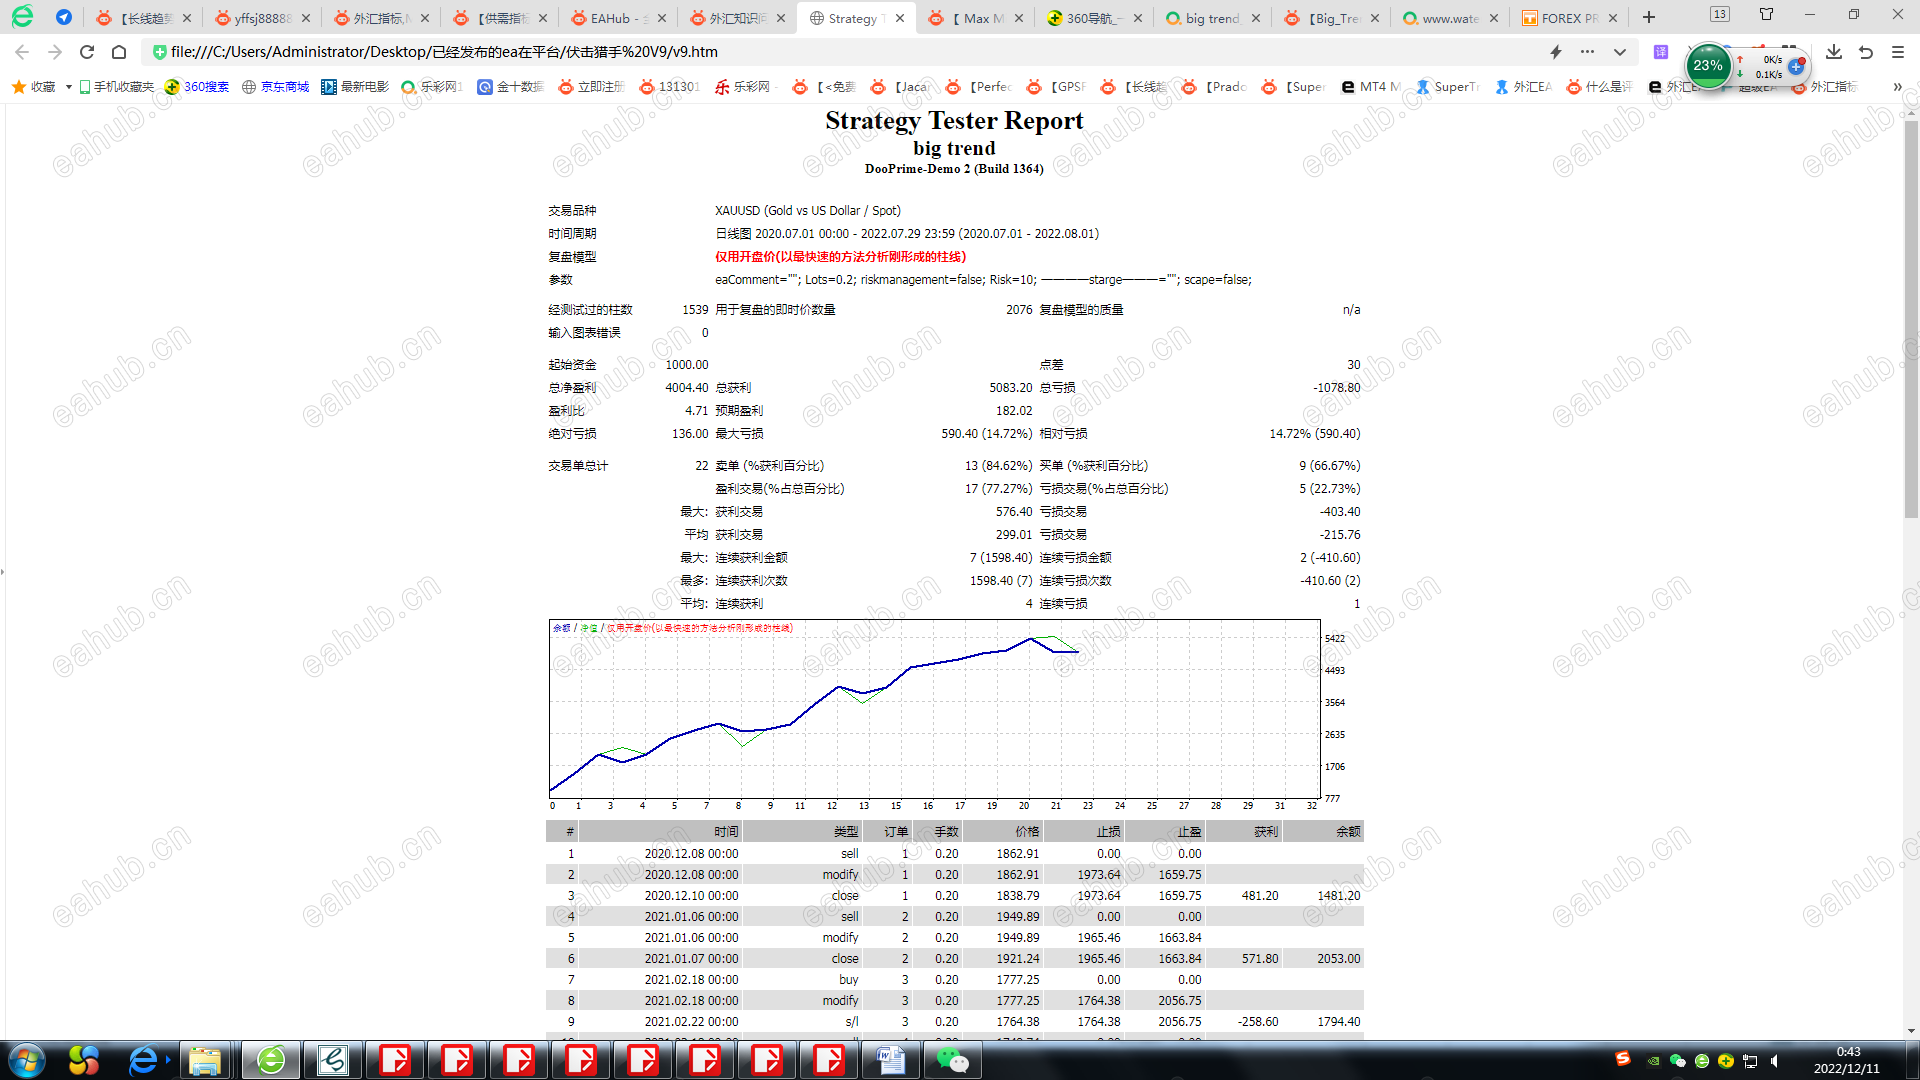
Task: Expand the favorites 收藏 dropdown arrow
Action: point(68,87)
